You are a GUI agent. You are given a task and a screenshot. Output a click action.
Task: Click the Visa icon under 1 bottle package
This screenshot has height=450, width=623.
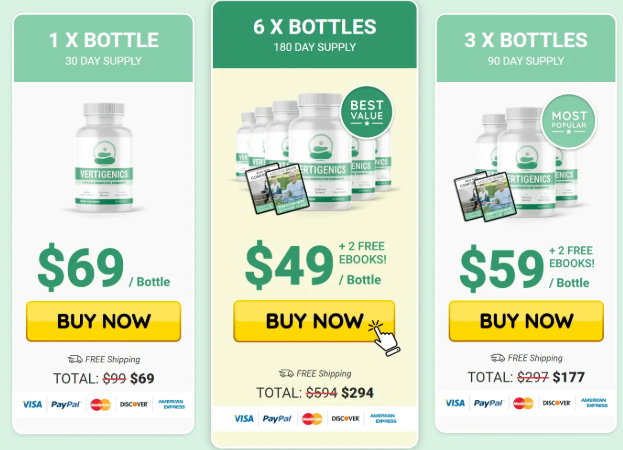point(32,404)
